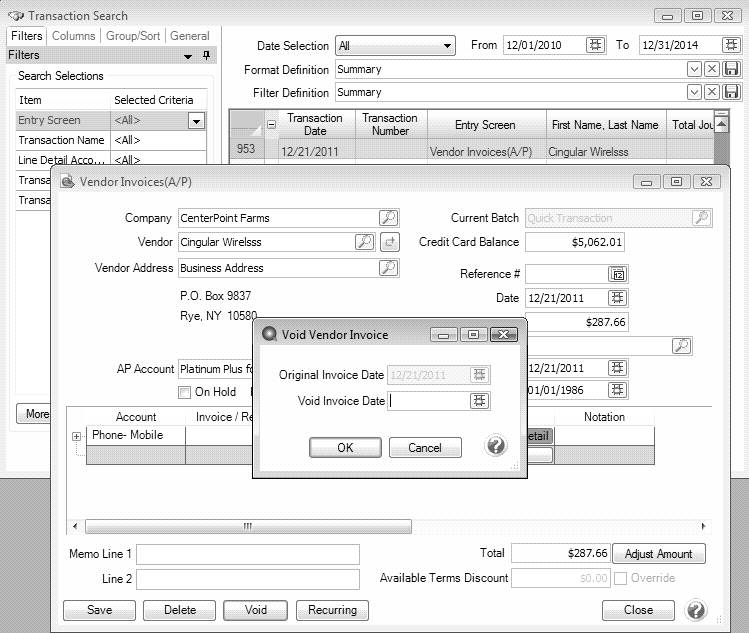Click help icon in Void Vendor Invoice dialog

pyautogui.click(x=496, y=446)
